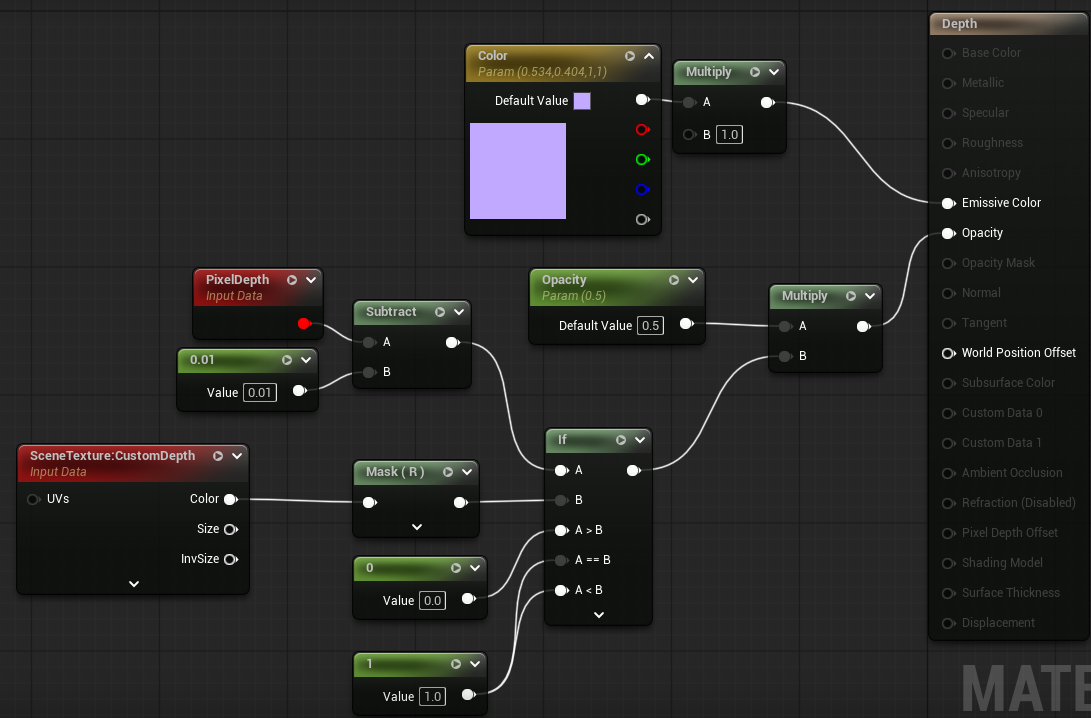Toggle preview icon on the PixelDepth node
This screenshot has height=718, width=1091.
292,280
